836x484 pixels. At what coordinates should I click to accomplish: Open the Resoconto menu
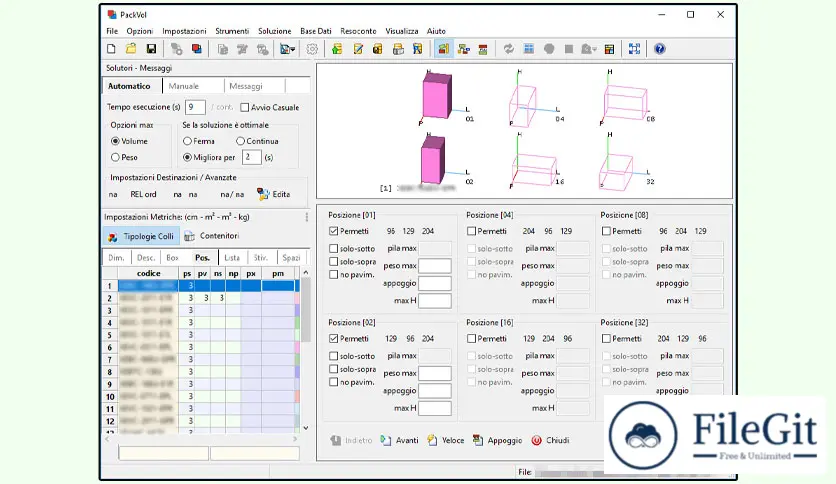click(358, 31)
